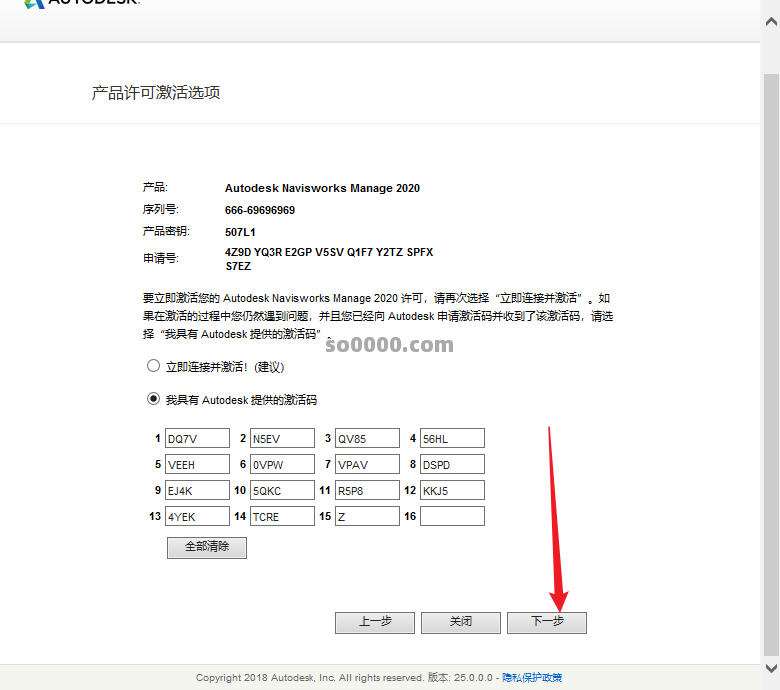The width and height of the screenshot is (780, 690).
Task: Click activation code field 6 containing 0VPW
Action: click(x=282, y=464)
